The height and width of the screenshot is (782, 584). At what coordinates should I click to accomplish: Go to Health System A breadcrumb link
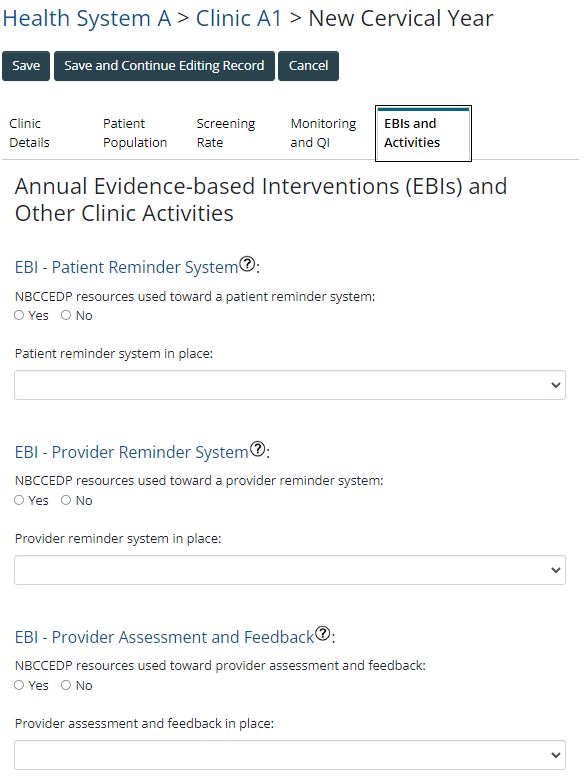point(87,18)
